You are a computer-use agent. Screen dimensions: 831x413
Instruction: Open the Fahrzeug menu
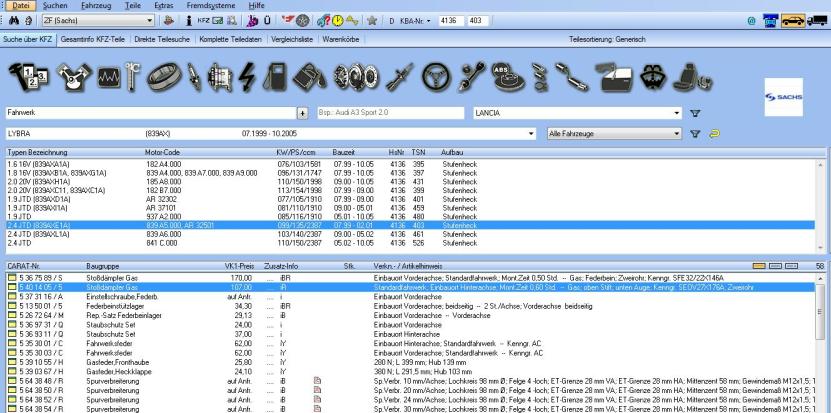point(95,5)
